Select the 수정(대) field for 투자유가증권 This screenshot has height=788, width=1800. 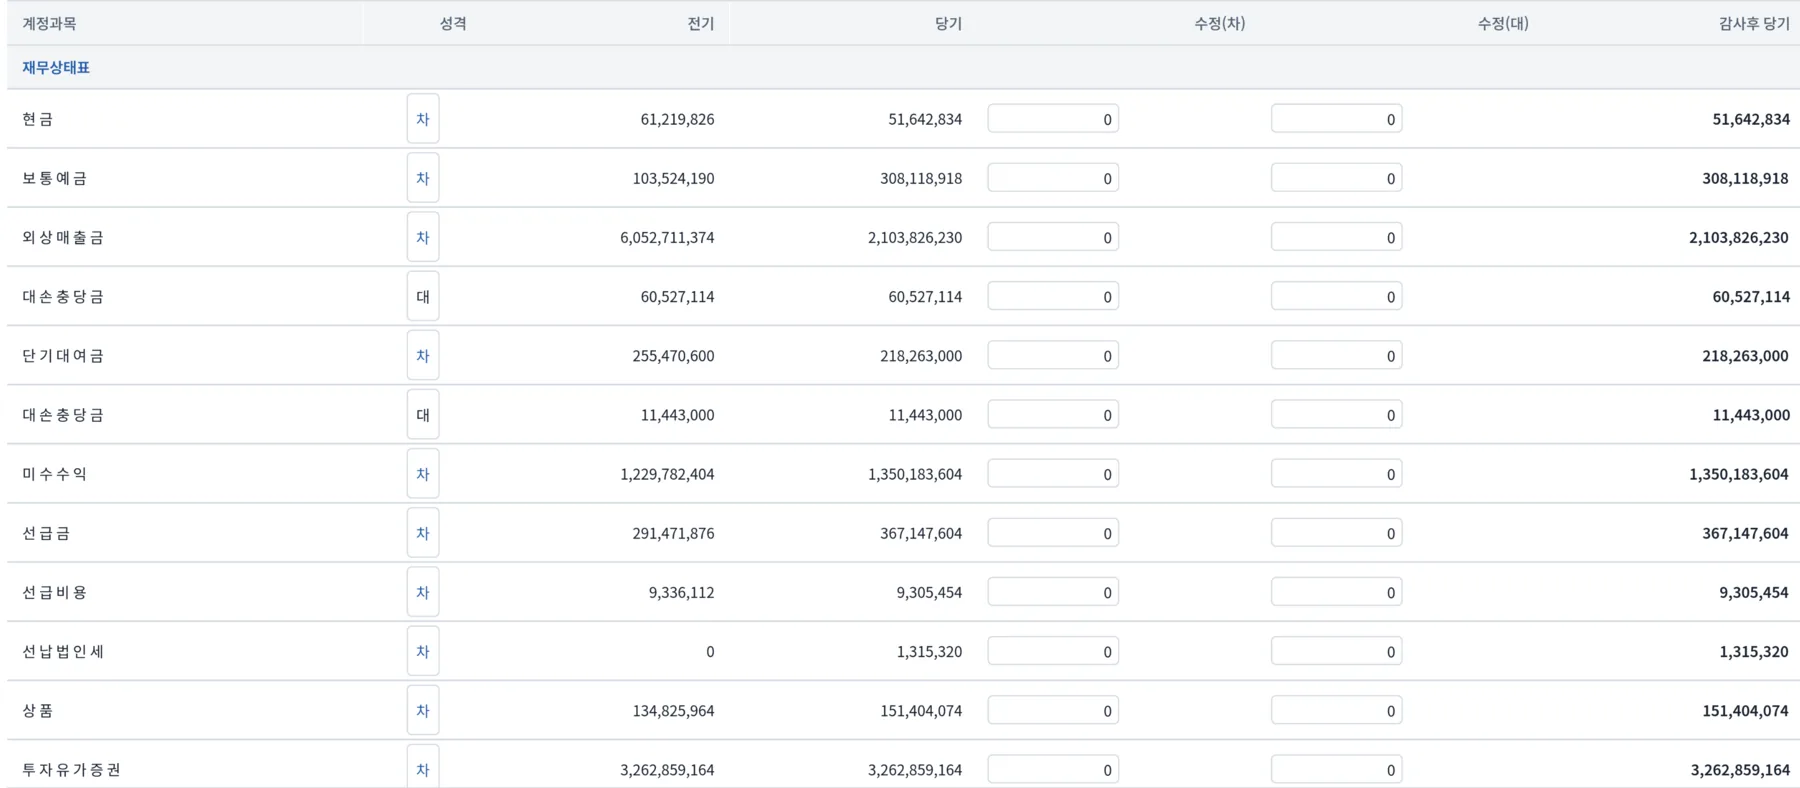point(1336,770)
